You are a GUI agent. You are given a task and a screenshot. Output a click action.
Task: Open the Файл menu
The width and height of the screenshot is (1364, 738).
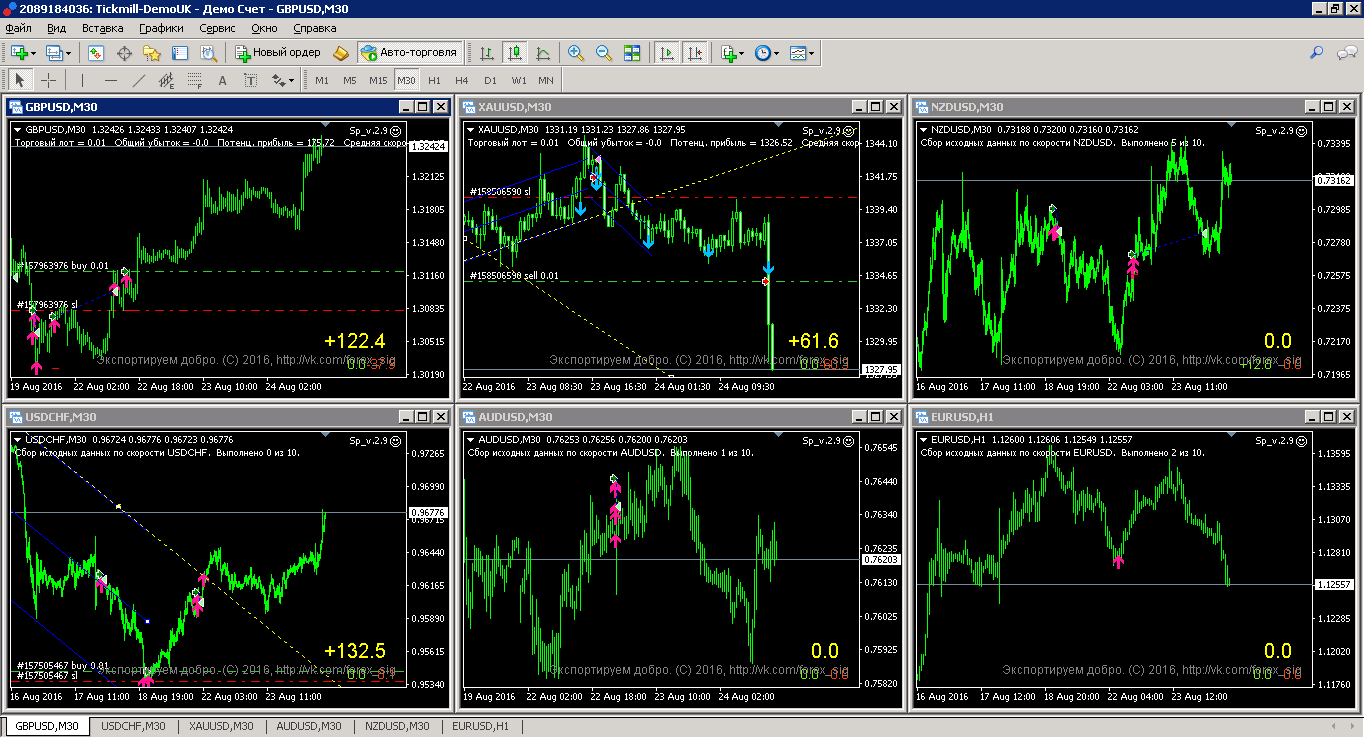(19, 28)
